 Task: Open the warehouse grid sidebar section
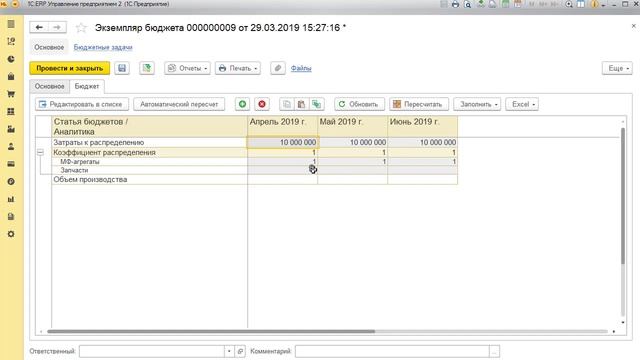[11, 111]
